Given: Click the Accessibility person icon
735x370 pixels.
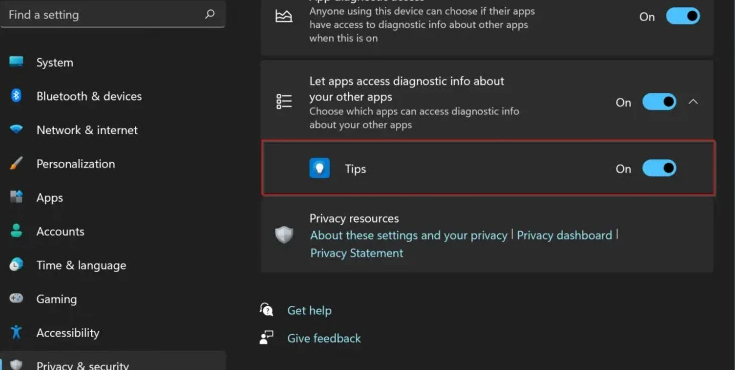Looking at the screenshot, I should pyautogui.click(x=16, y=332).
